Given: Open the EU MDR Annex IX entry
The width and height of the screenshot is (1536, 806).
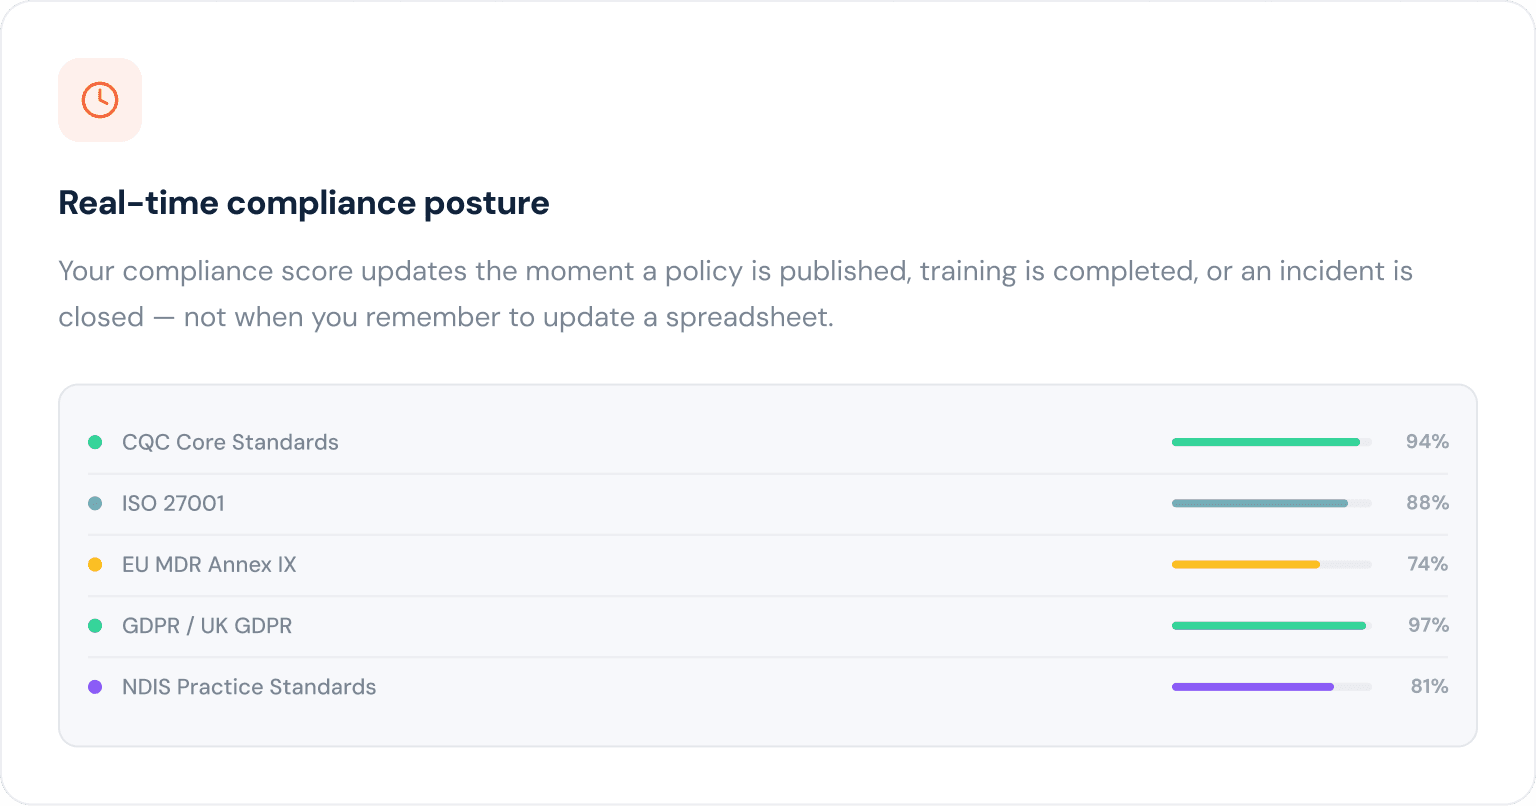Looking at the screenshot, I should click(x=209, y=564).
